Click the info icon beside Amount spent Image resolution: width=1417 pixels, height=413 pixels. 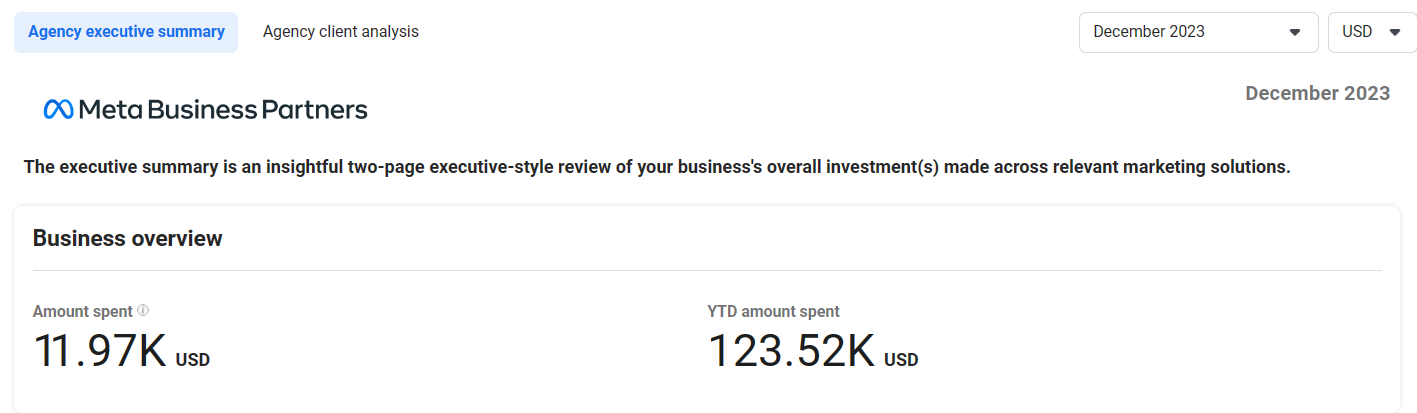[143, 311]
